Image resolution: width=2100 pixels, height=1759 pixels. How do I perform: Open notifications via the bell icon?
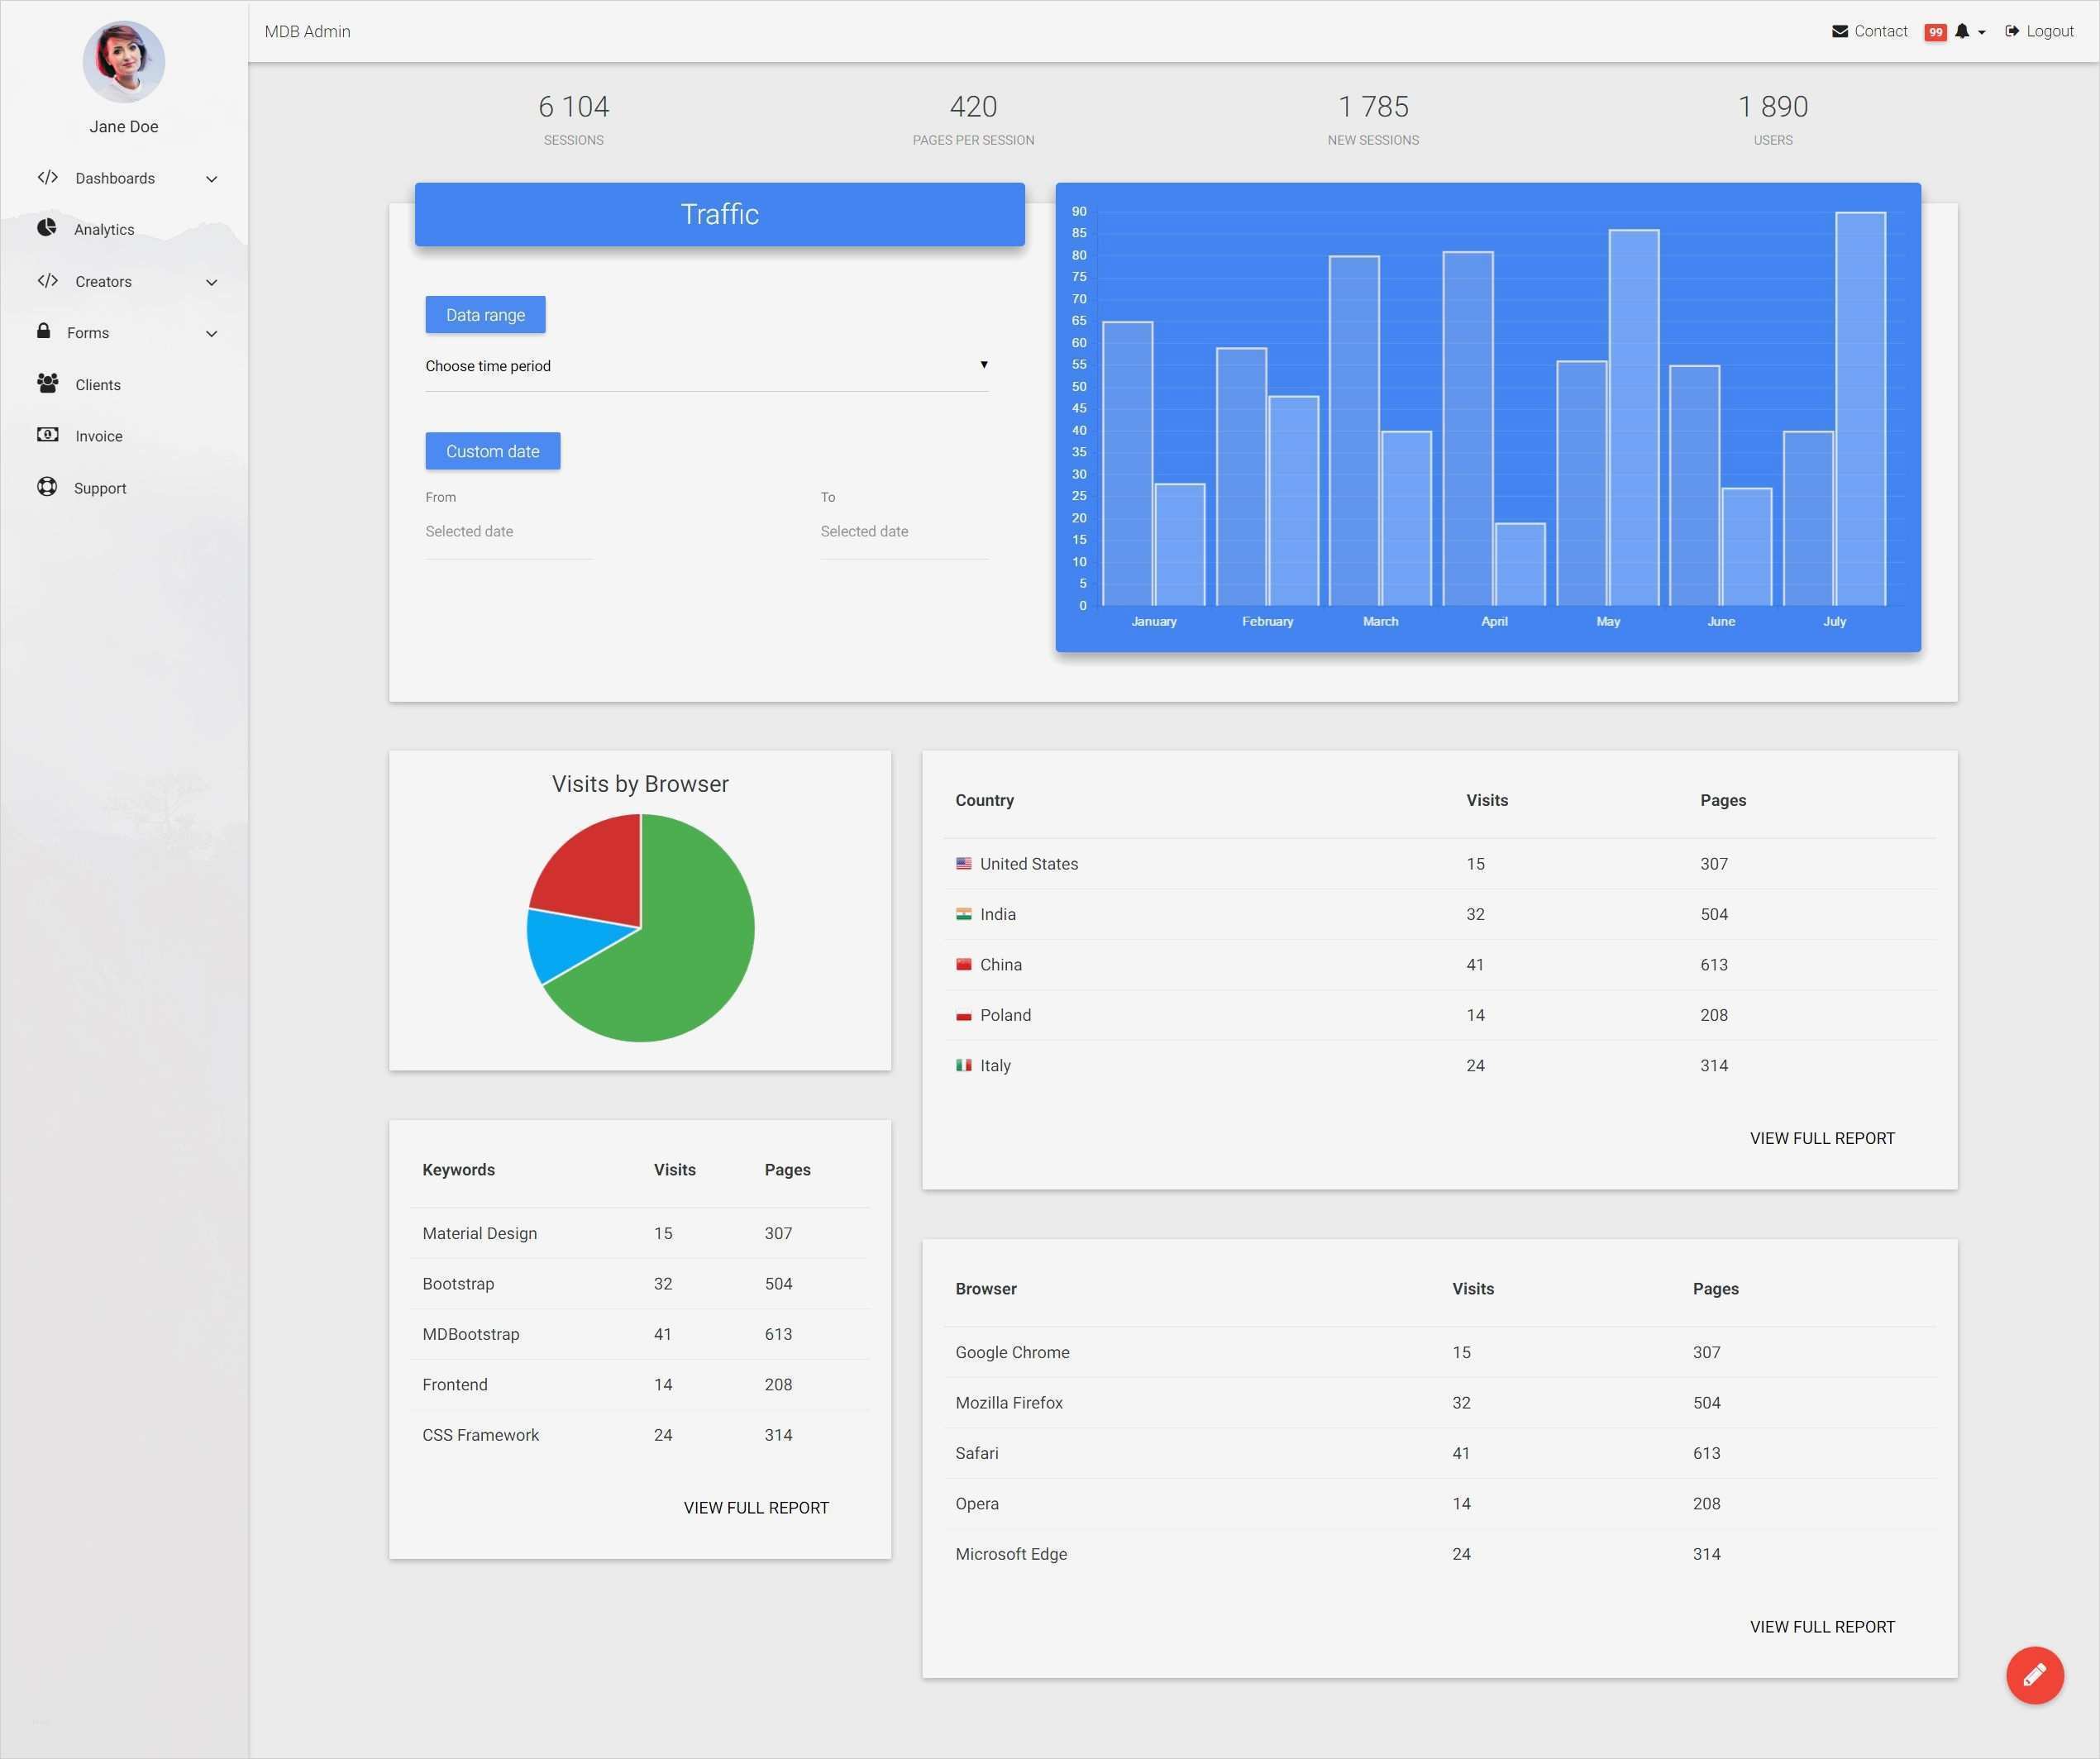[x=1962, y=31]
